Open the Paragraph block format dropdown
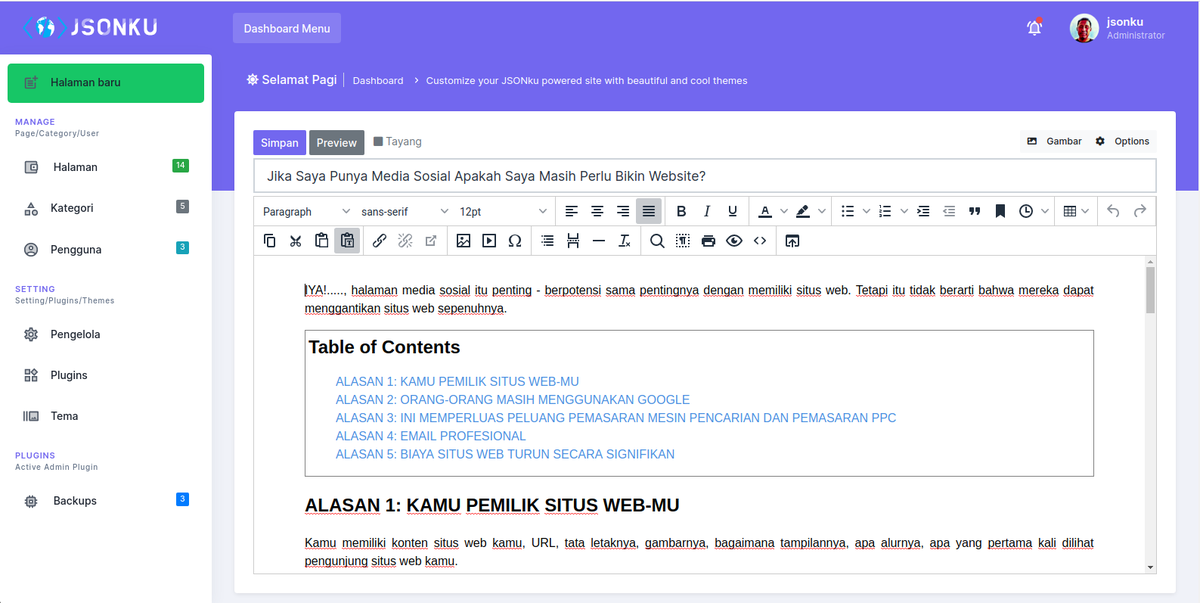 point(307,211)
